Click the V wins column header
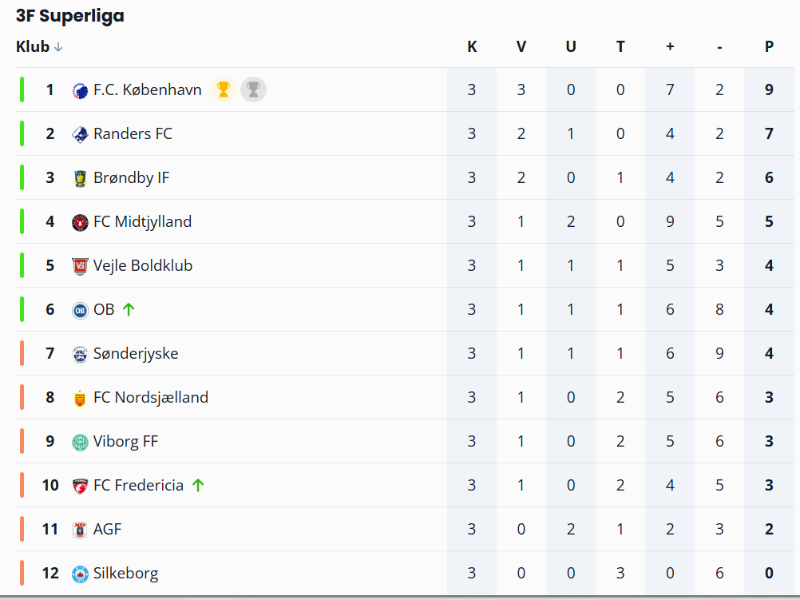The width and height of the screenshot is (800, 600). pyautogui.click(x=521, y=47)
